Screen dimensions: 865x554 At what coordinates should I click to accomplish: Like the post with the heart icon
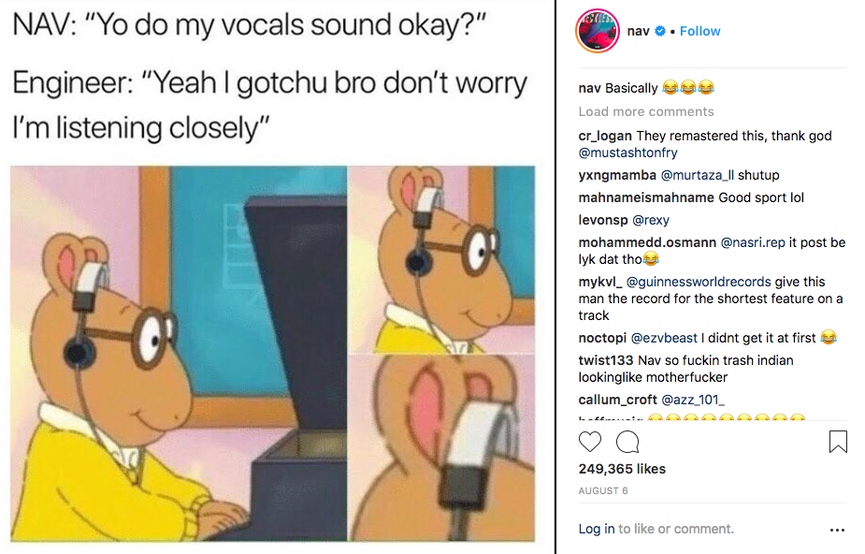(x=590, y=442)
